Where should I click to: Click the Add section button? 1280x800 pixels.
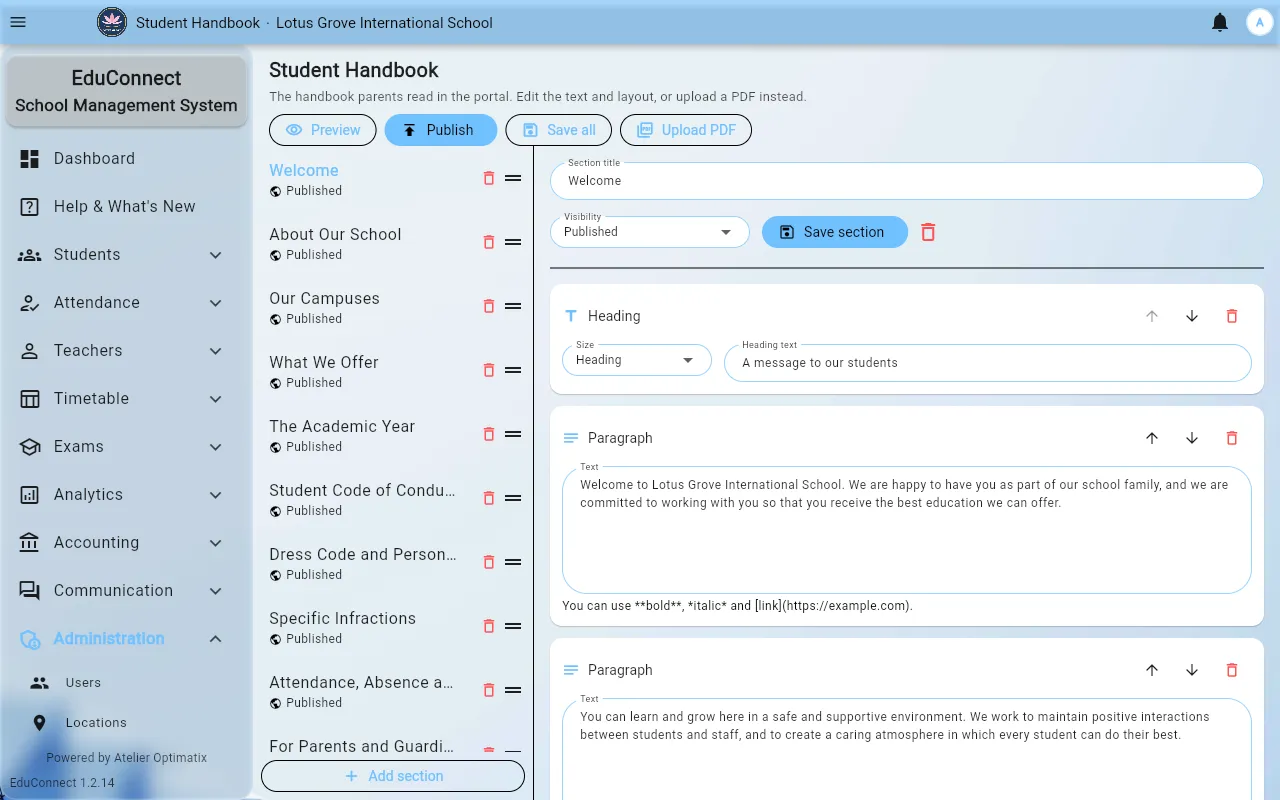(393, 776)
